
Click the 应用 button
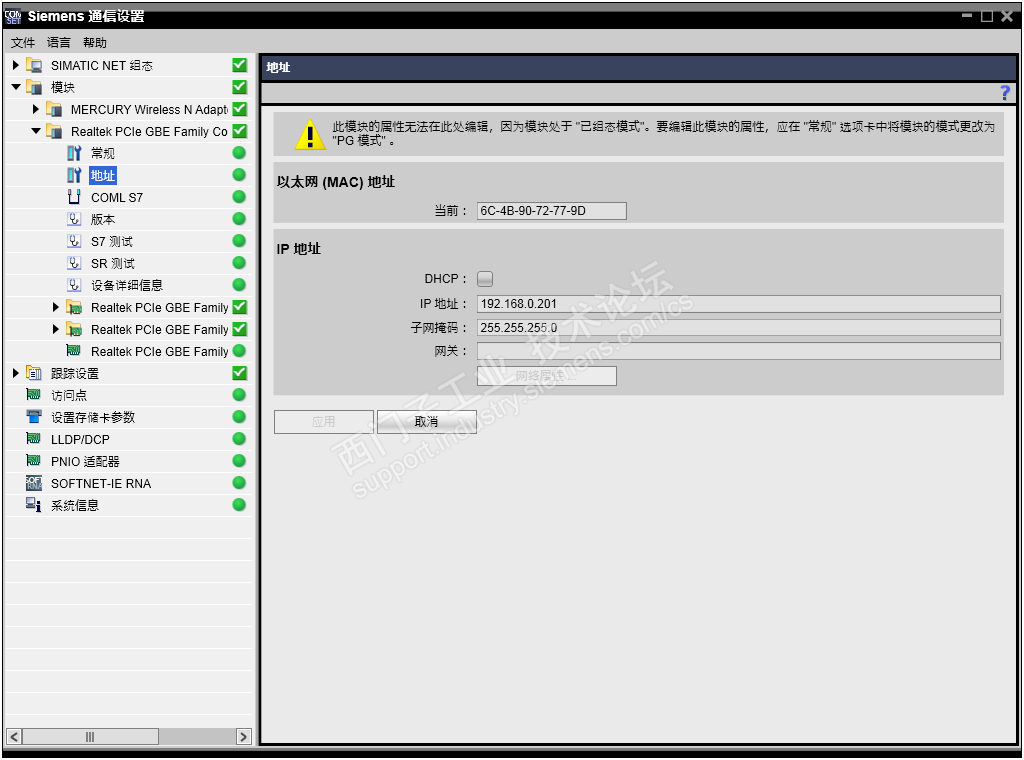[x=324, y=422]
